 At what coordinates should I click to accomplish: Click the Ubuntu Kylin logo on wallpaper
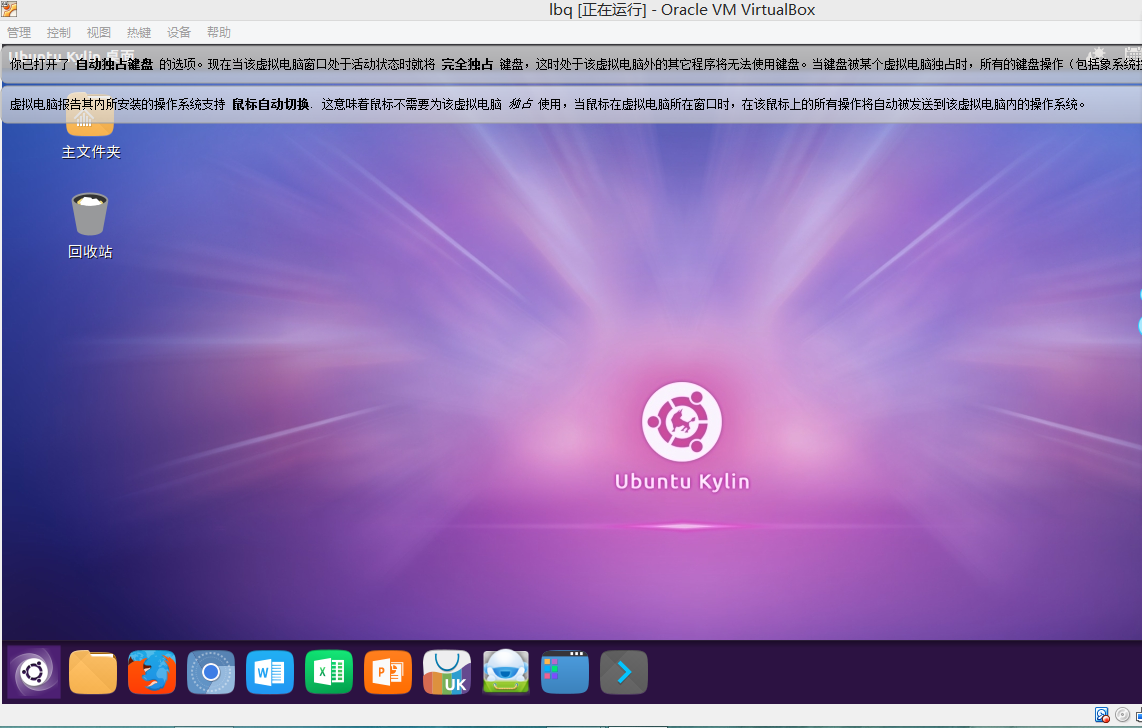pos(682,422)
